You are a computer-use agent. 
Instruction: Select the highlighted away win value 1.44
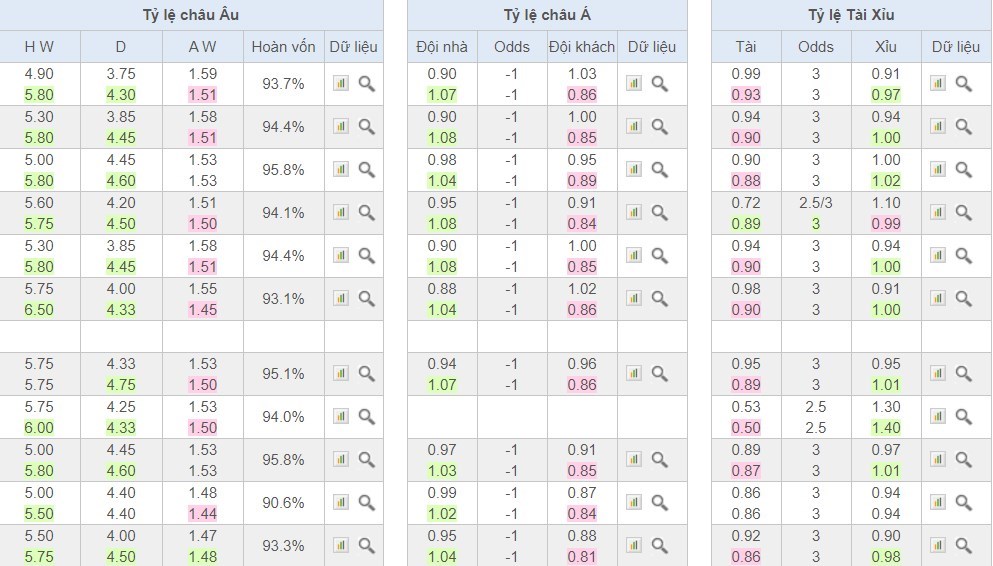click(x=203, y=513)
